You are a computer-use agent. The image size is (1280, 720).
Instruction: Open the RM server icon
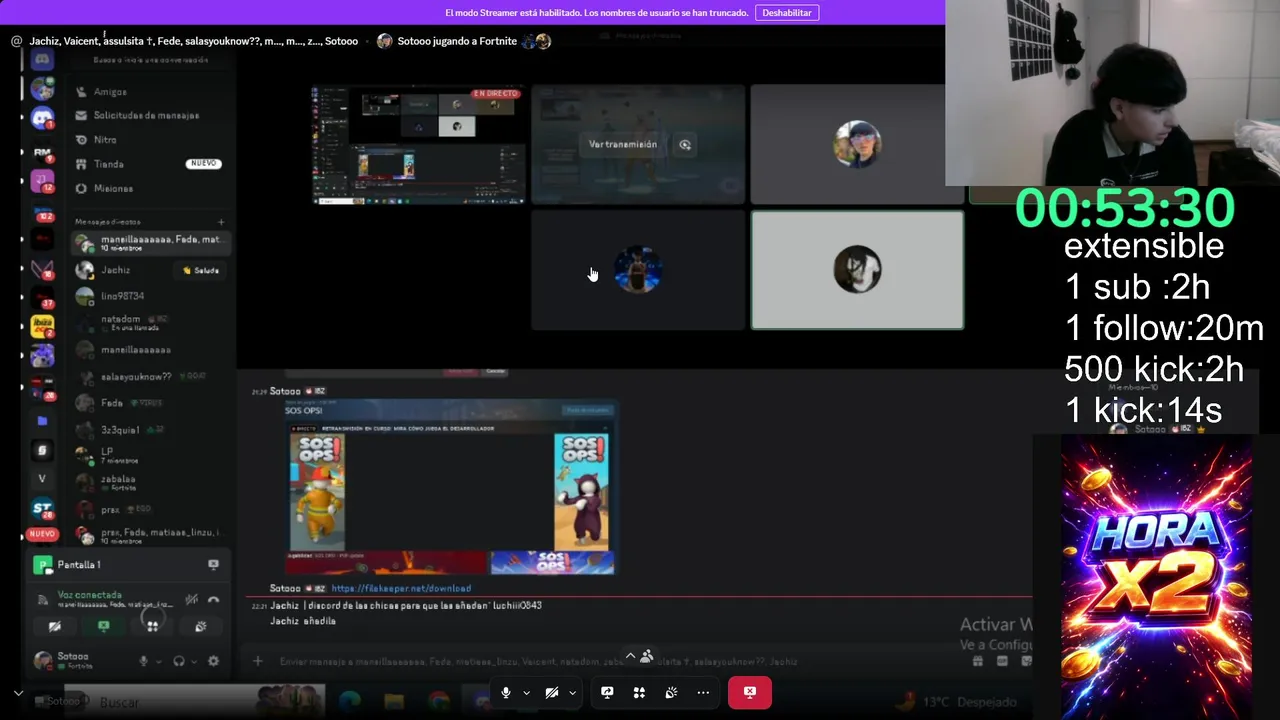click(42, 153)
